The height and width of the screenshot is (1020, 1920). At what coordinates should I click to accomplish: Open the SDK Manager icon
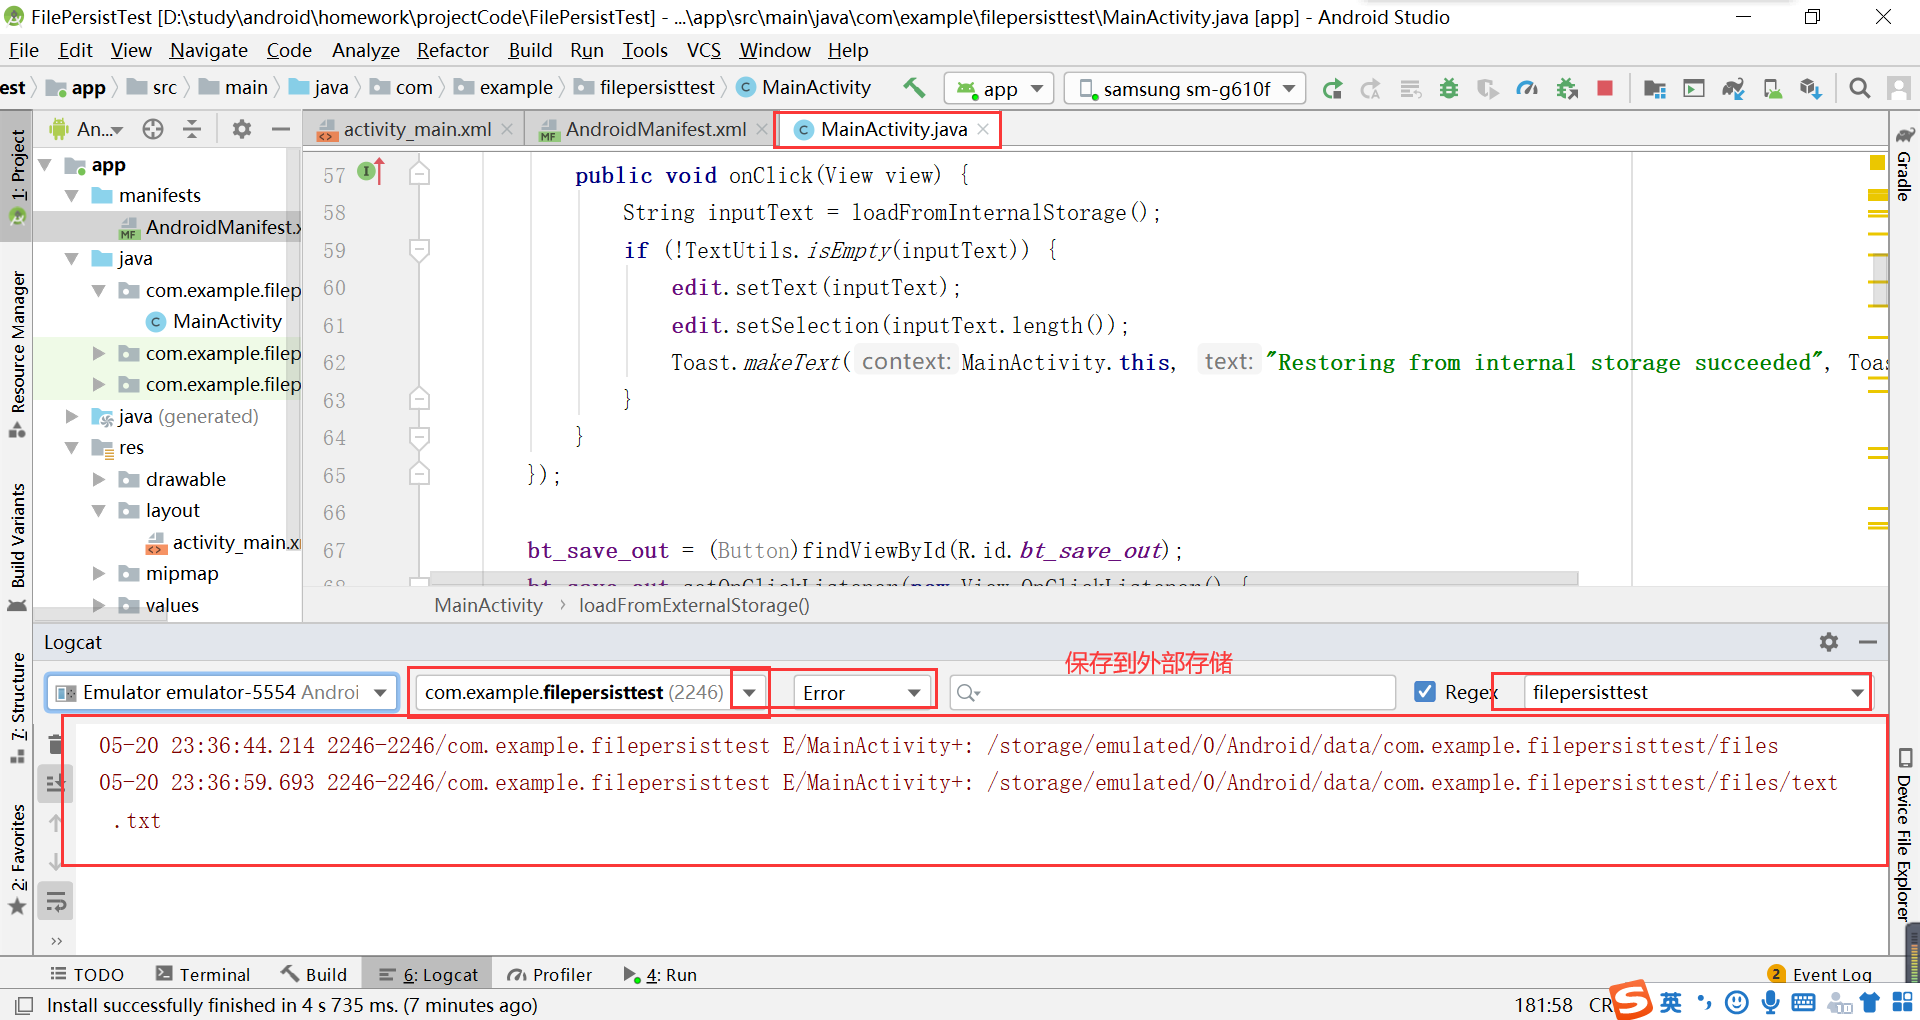[x=1811, y=89]
